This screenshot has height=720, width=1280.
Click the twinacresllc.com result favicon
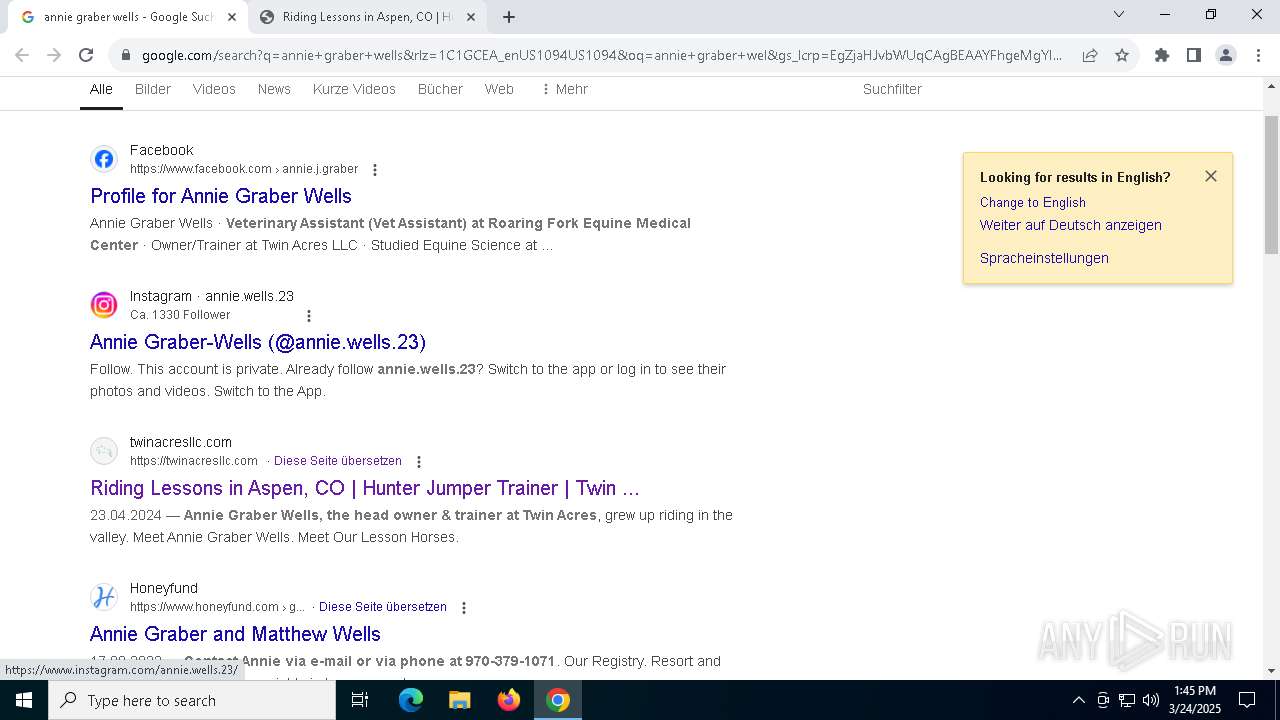tap(104, 451)
